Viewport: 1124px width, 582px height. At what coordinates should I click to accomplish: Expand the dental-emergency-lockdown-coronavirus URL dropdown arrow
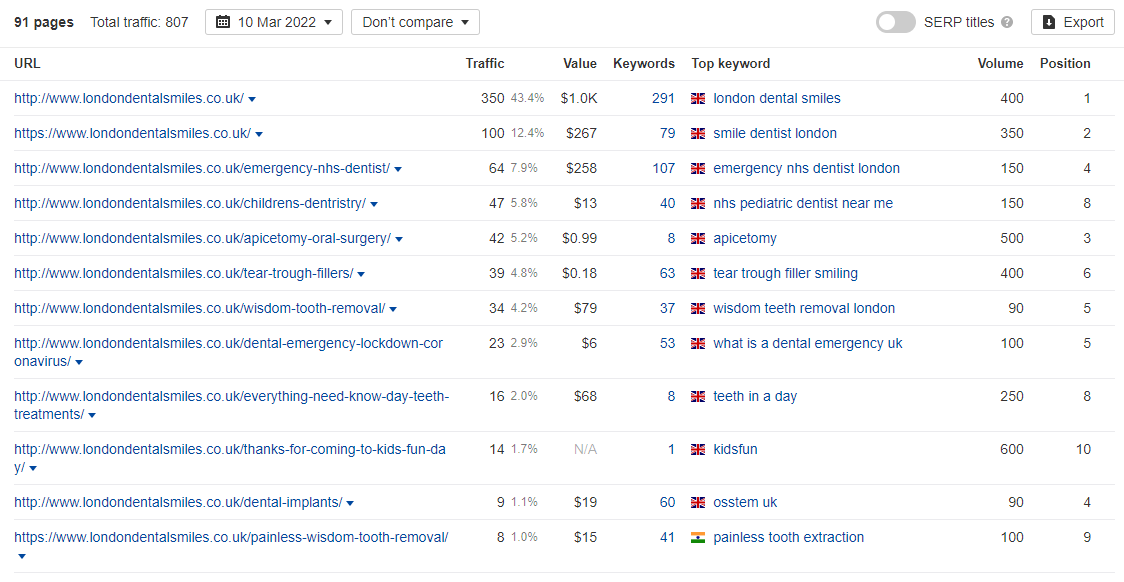(x=80, y=363)
